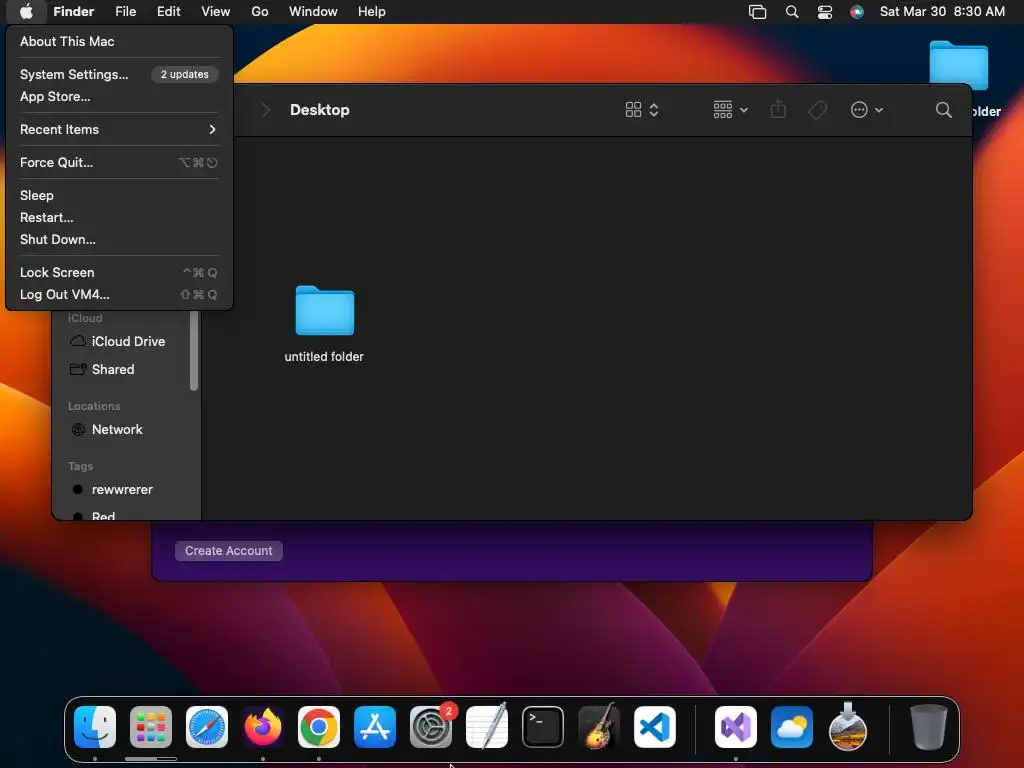Open the Group By dropdown
1024x768 pixels.
tap(731, 110)
